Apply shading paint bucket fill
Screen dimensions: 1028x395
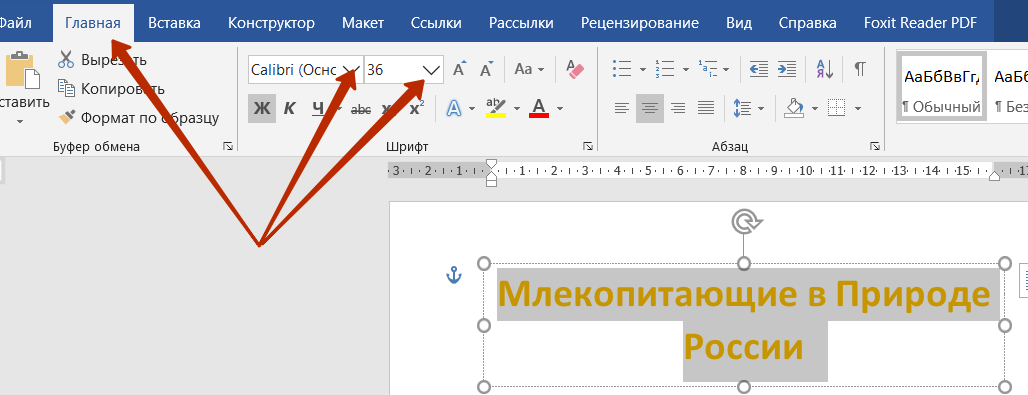(793, 108)
